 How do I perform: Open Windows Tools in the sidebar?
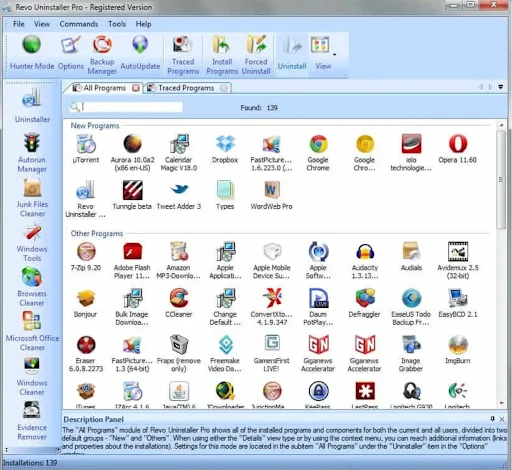32,243
